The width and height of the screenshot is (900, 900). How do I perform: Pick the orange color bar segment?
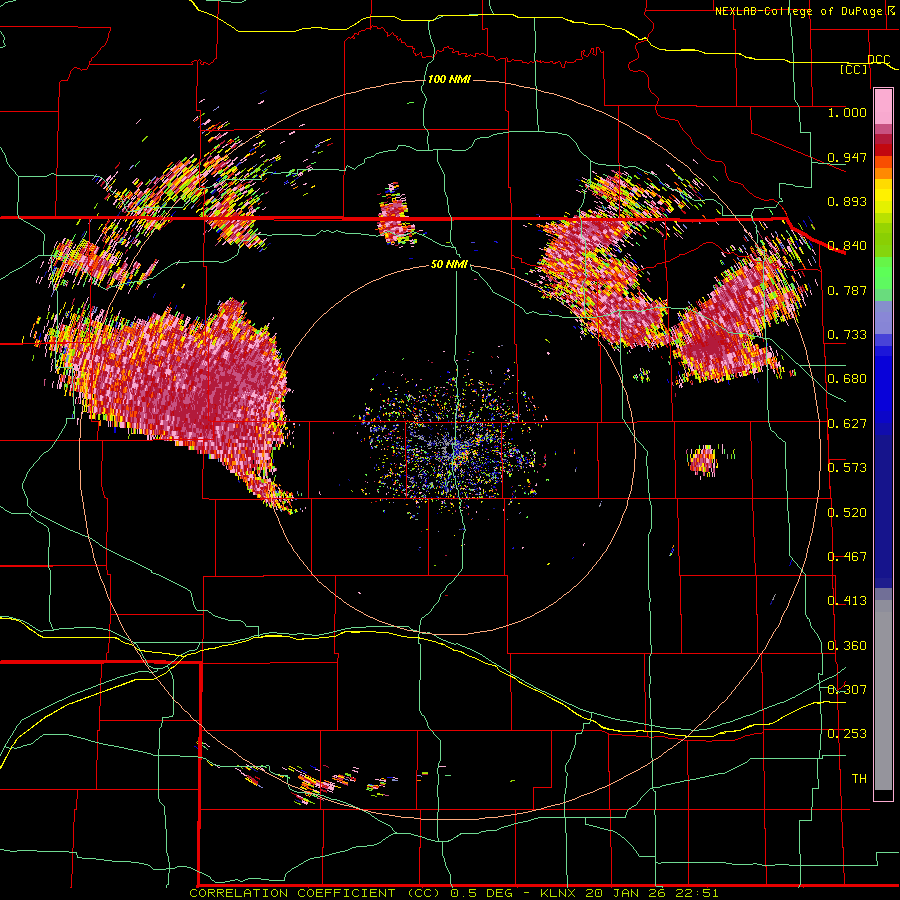[x=883, y=173]
